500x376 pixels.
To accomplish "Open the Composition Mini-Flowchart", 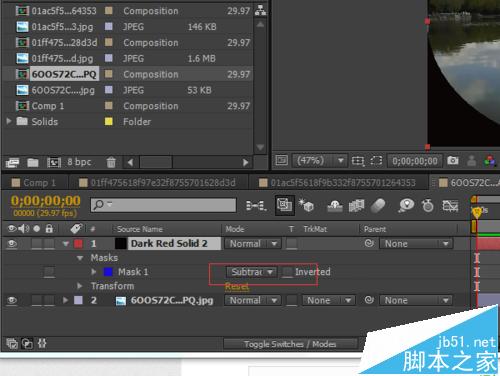I will [x=256, y=206].
